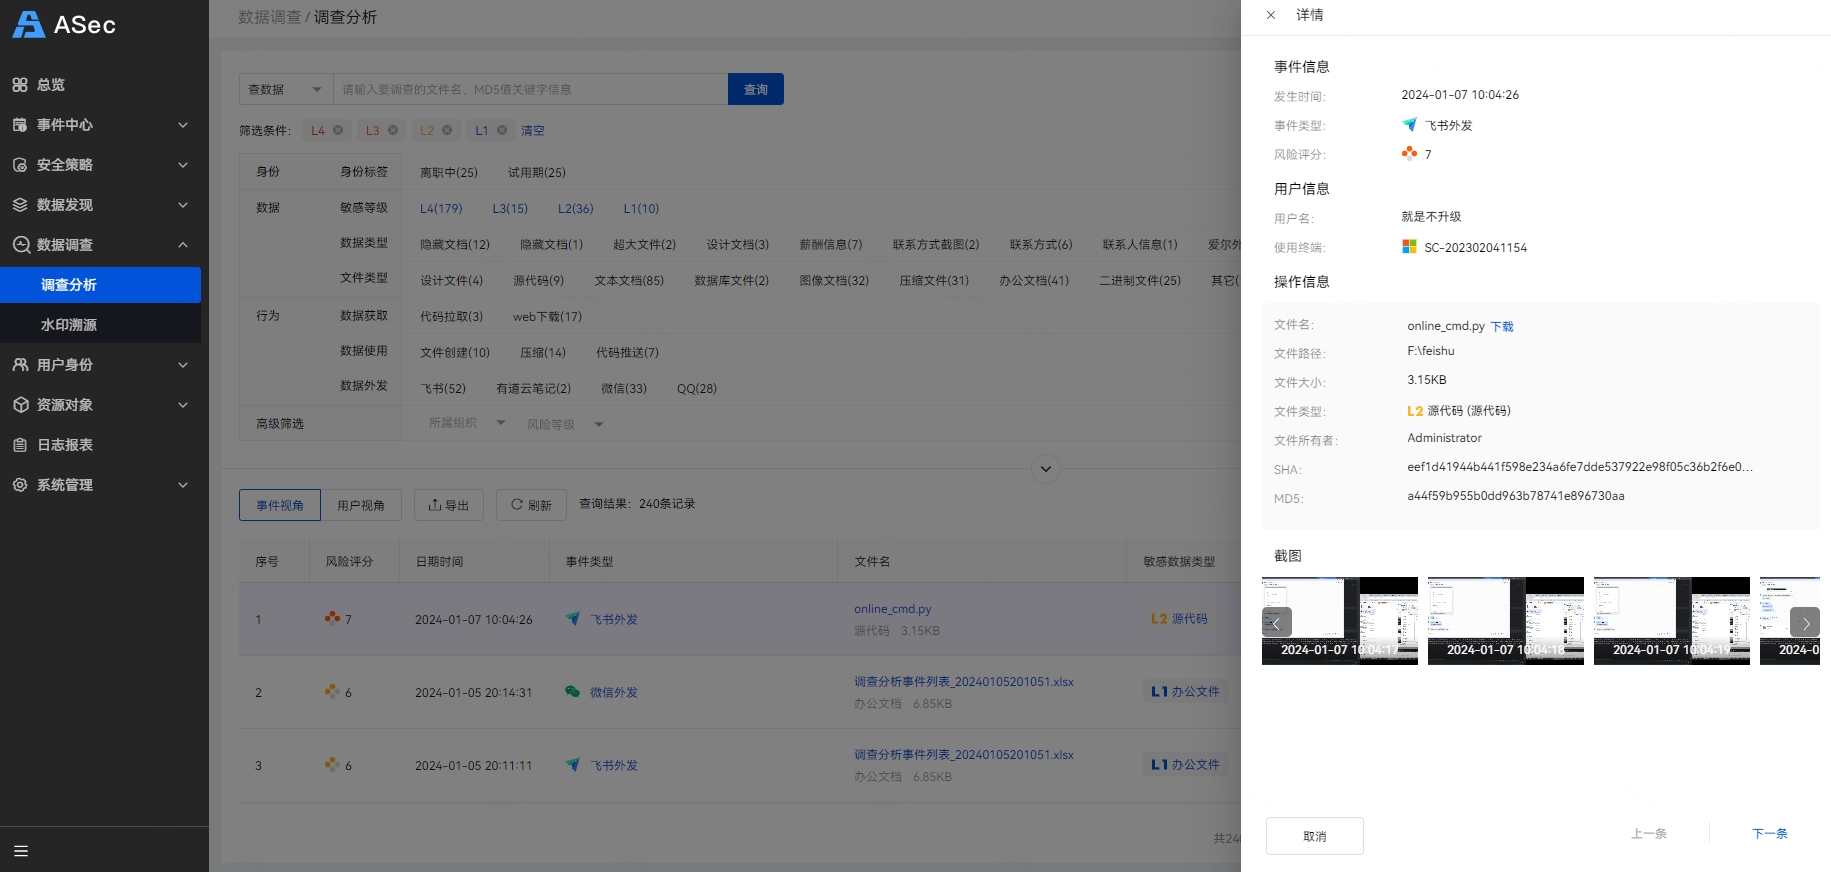Click the 微信外发 icon in row 2
Viewport: 1831px width, 872px height.
(x=572, y=691)
